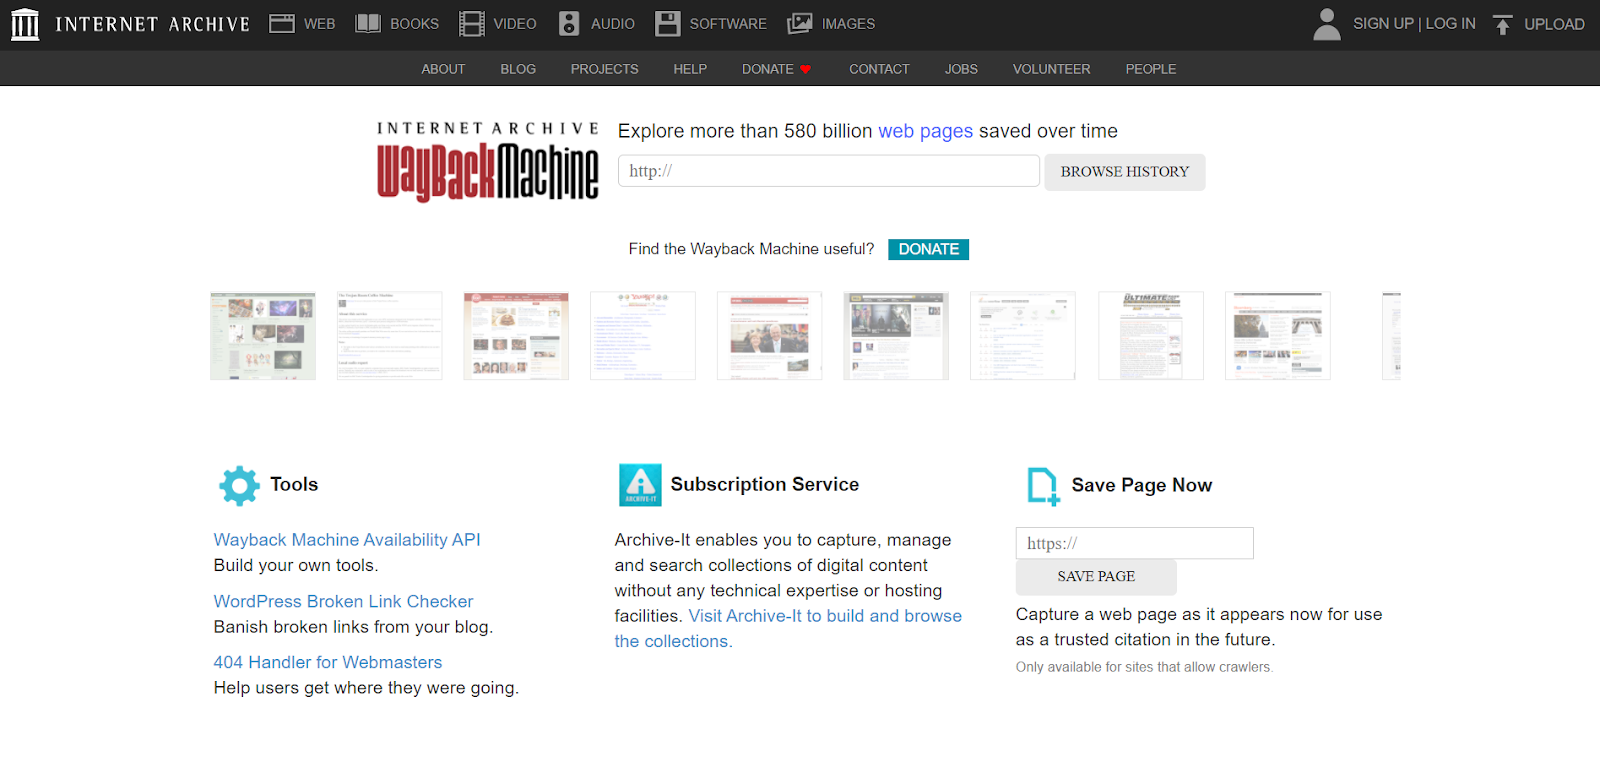This screenshot has width=1600, height=757.
Task: Open WordPress Broken Link Checker link
Action: tap(343, 601)
